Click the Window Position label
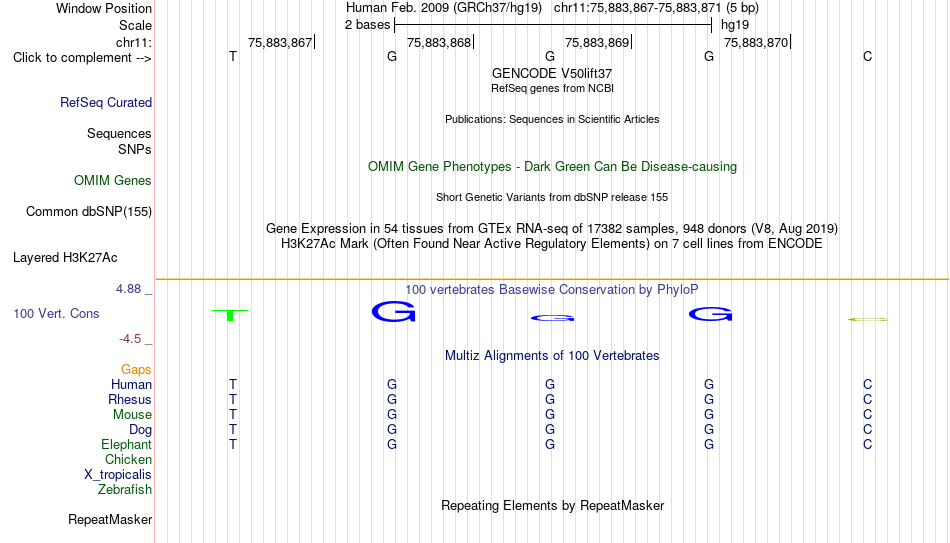950x543 pixels. click(x=104, y=8)
